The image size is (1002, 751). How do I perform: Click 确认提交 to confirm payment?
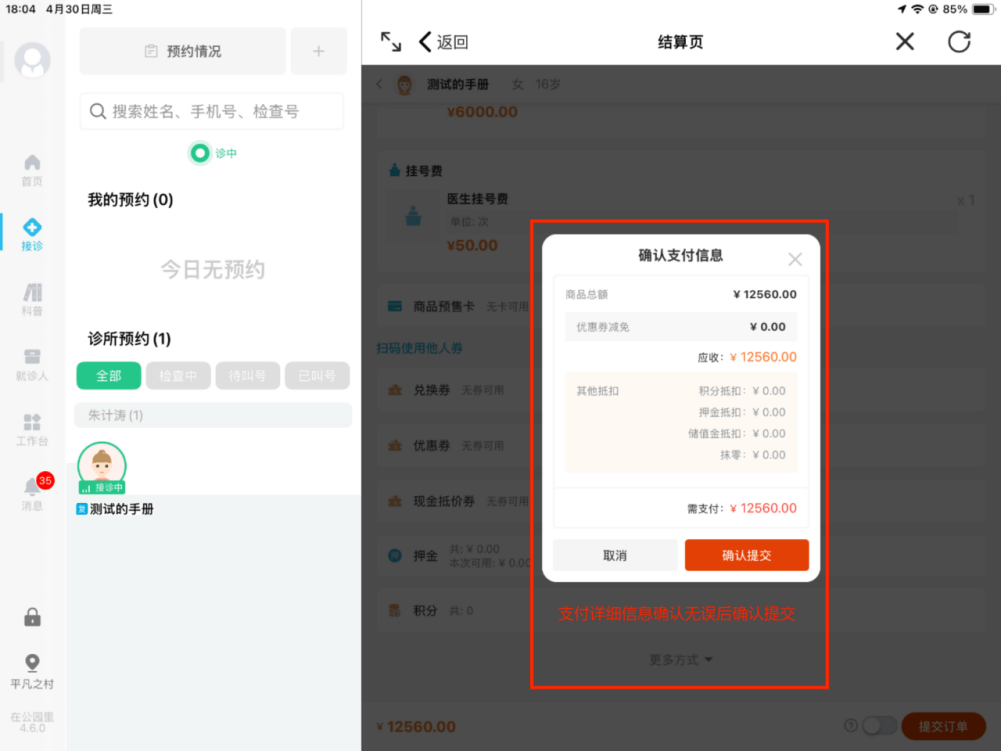[746, 555]
